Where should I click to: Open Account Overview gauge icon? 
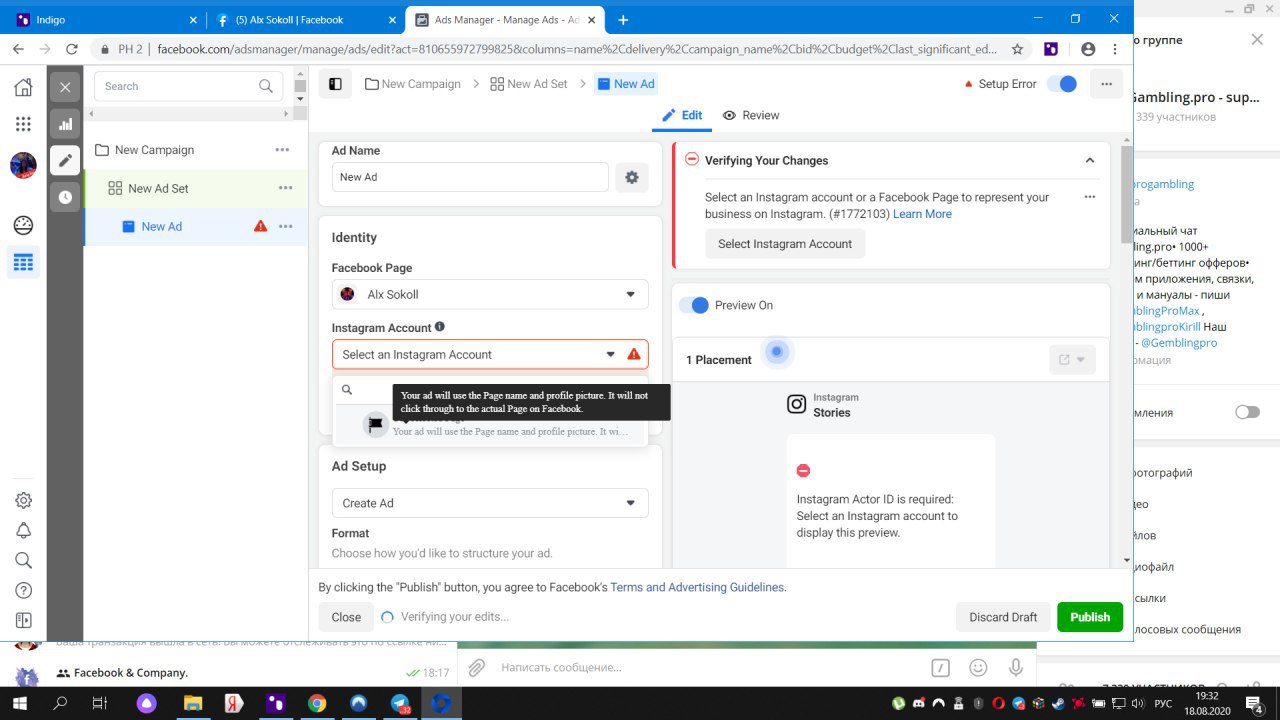[x=23, y=224]
